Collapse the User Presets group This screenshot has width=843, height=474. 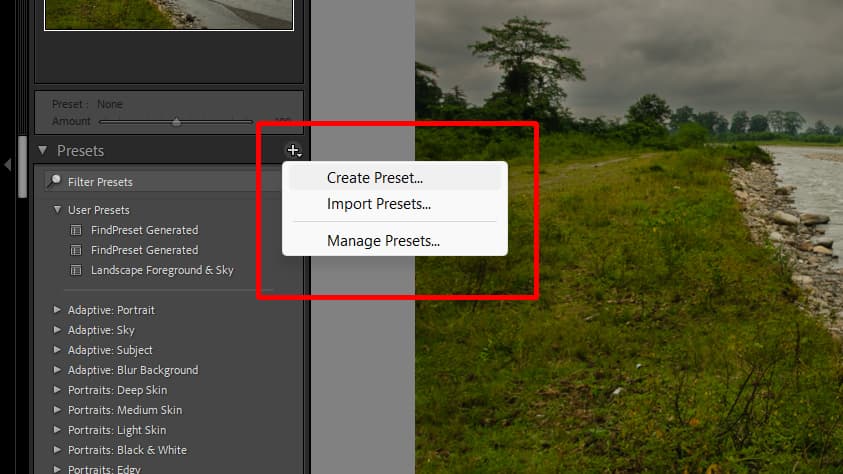[57, 210]
